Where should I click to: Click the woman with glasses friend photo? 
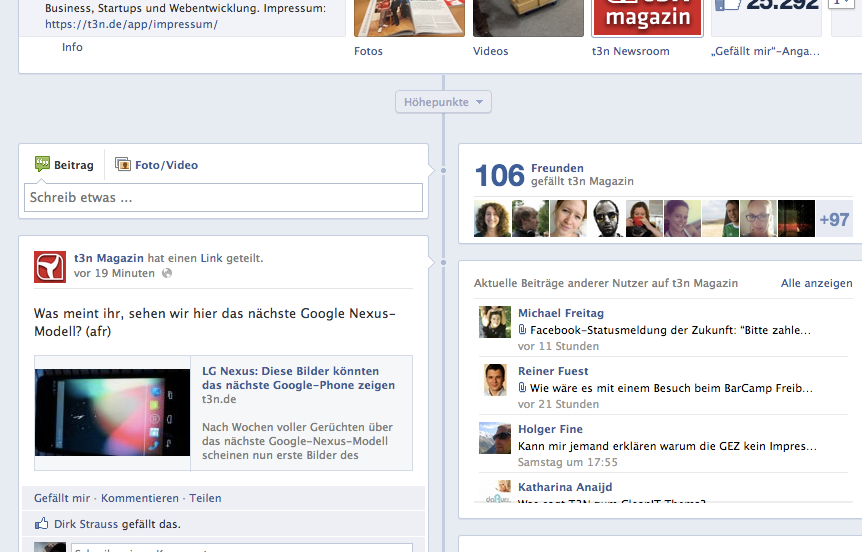pos(758,218)
